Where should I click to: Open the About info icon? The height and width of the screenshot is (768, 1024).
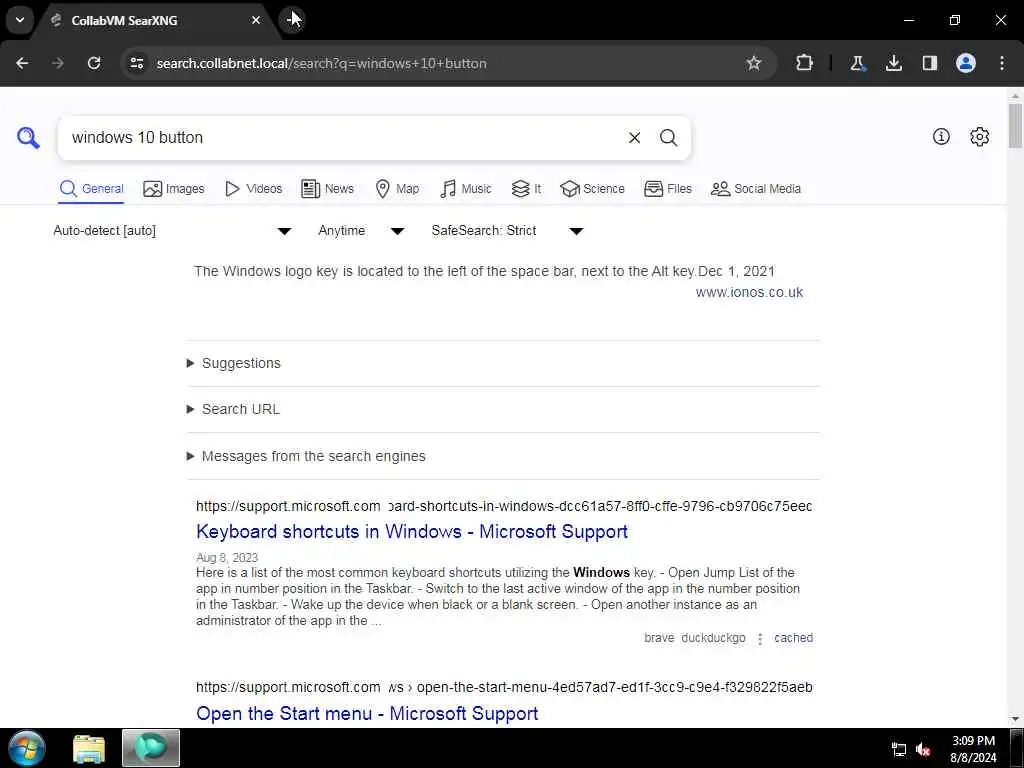pyautogui.click(x=941, y=136)
